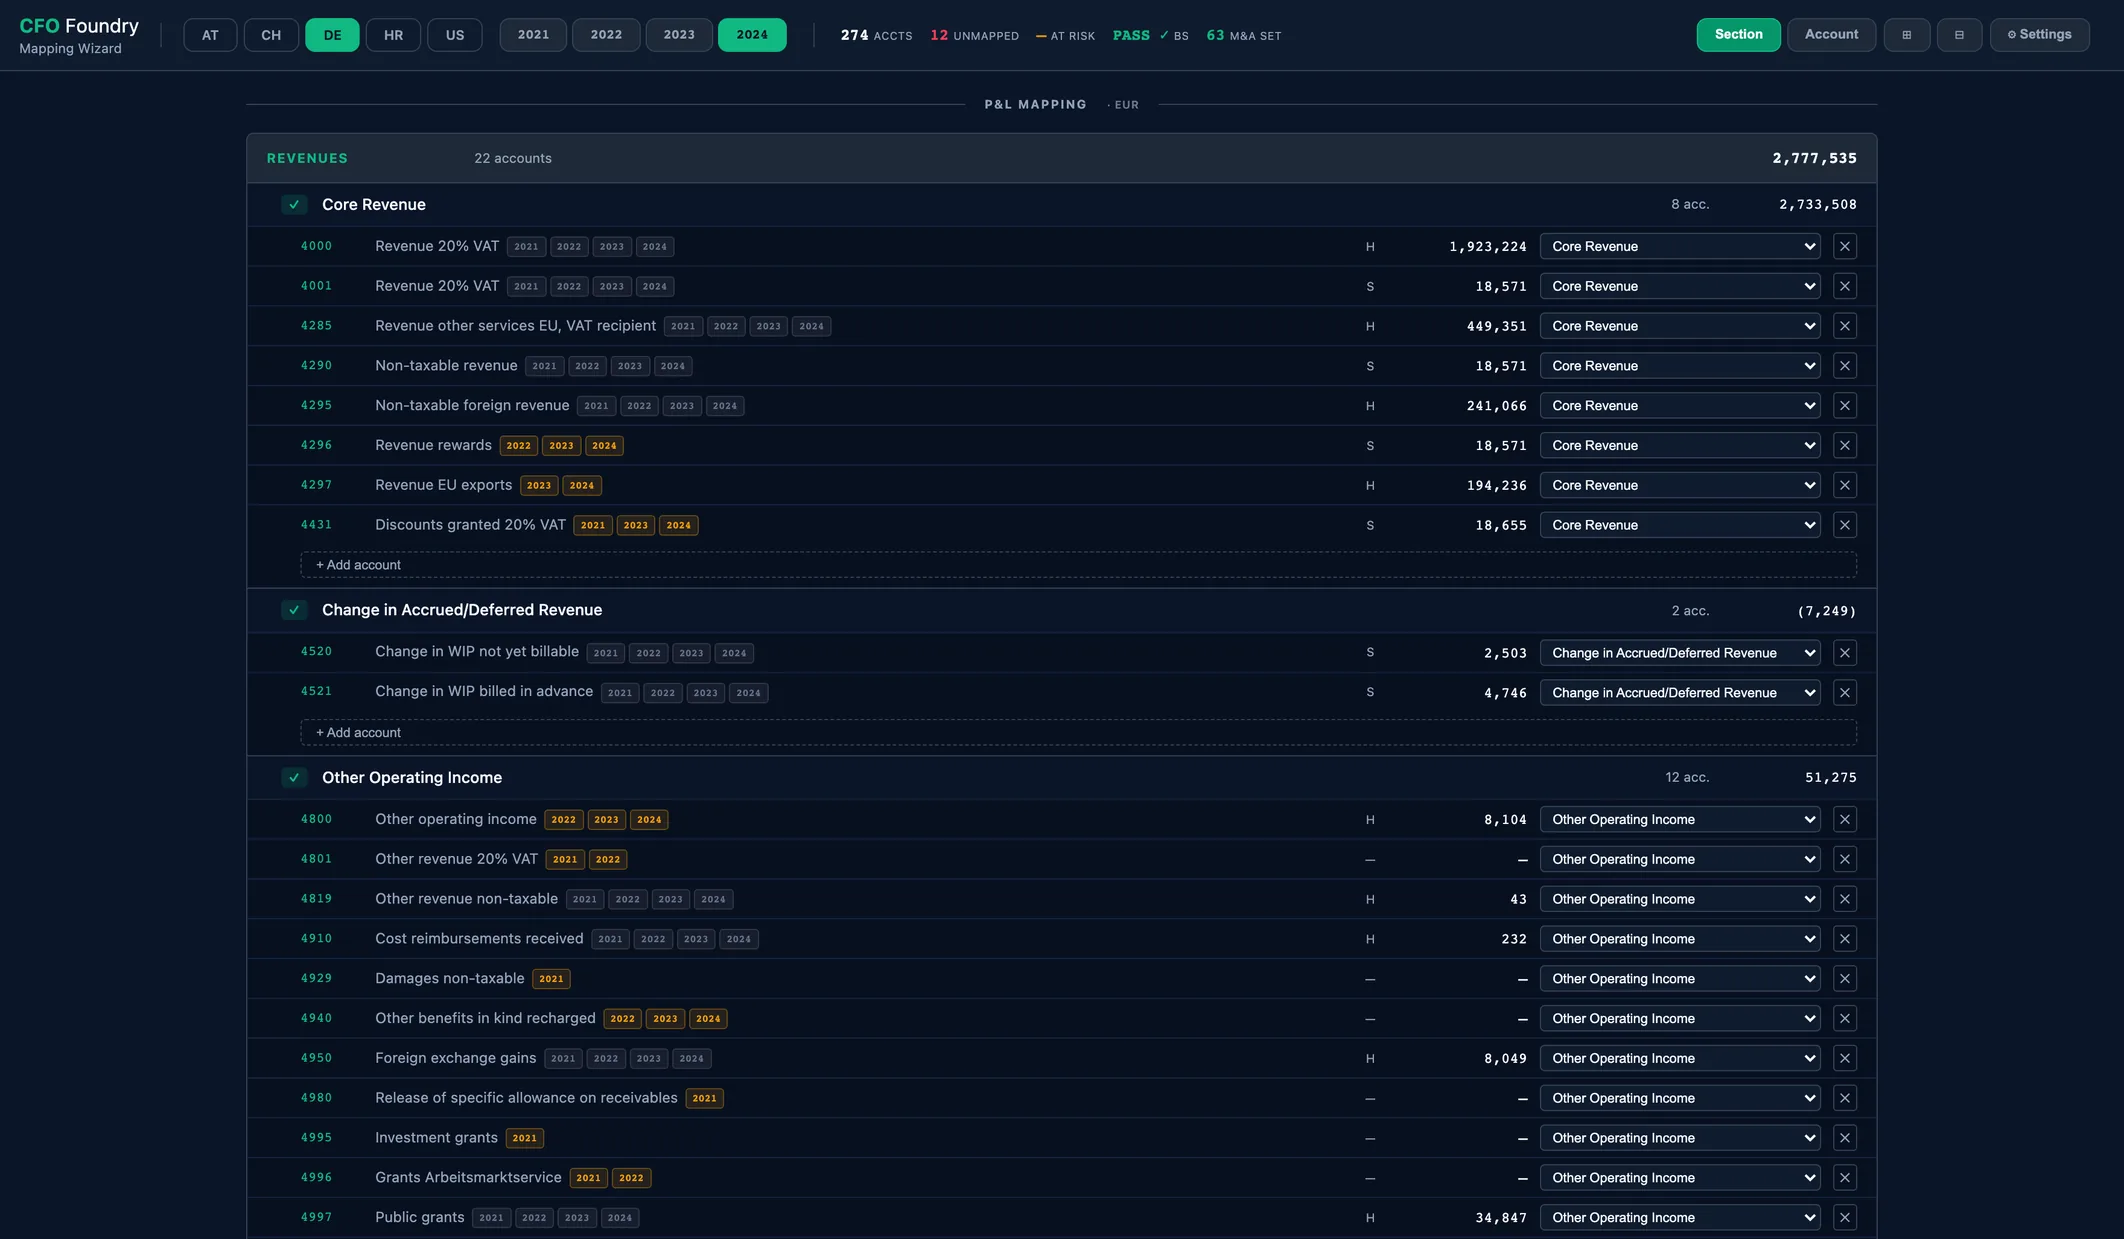Image resolution: width=2124 pixels, height=1239 pixels.
Task: Remove Other revenue 20% VAT account 4801
Action: (x=1845, y=859)
